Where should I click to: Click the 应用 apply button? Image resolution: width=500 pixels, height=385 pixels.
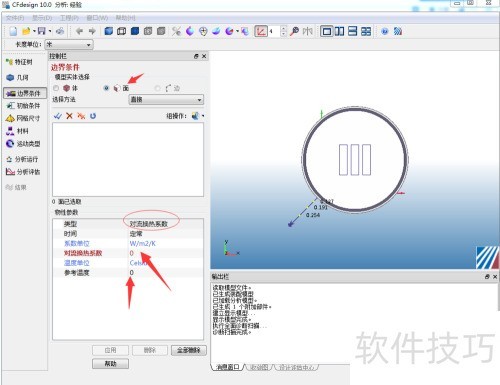[x=110, y=350]
